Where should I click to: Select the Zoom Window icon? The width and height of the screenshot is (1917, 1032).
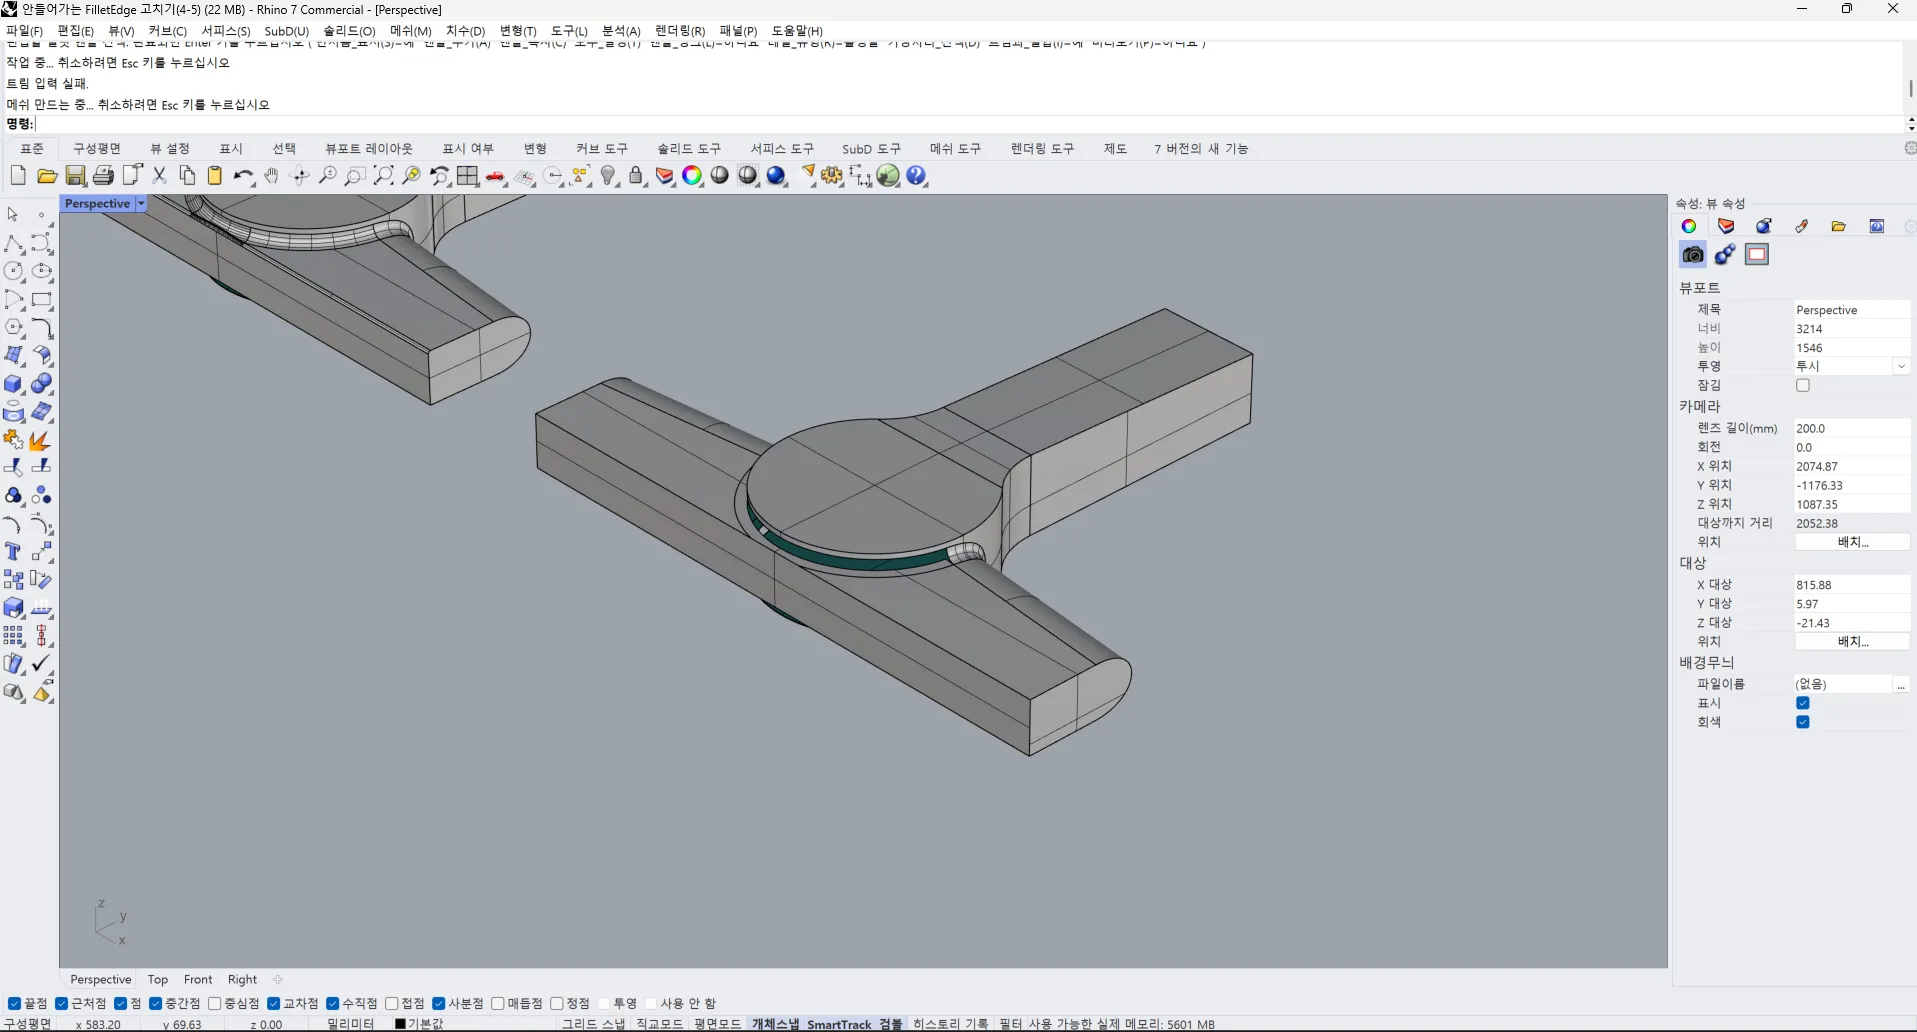click(x=355, y=176)
